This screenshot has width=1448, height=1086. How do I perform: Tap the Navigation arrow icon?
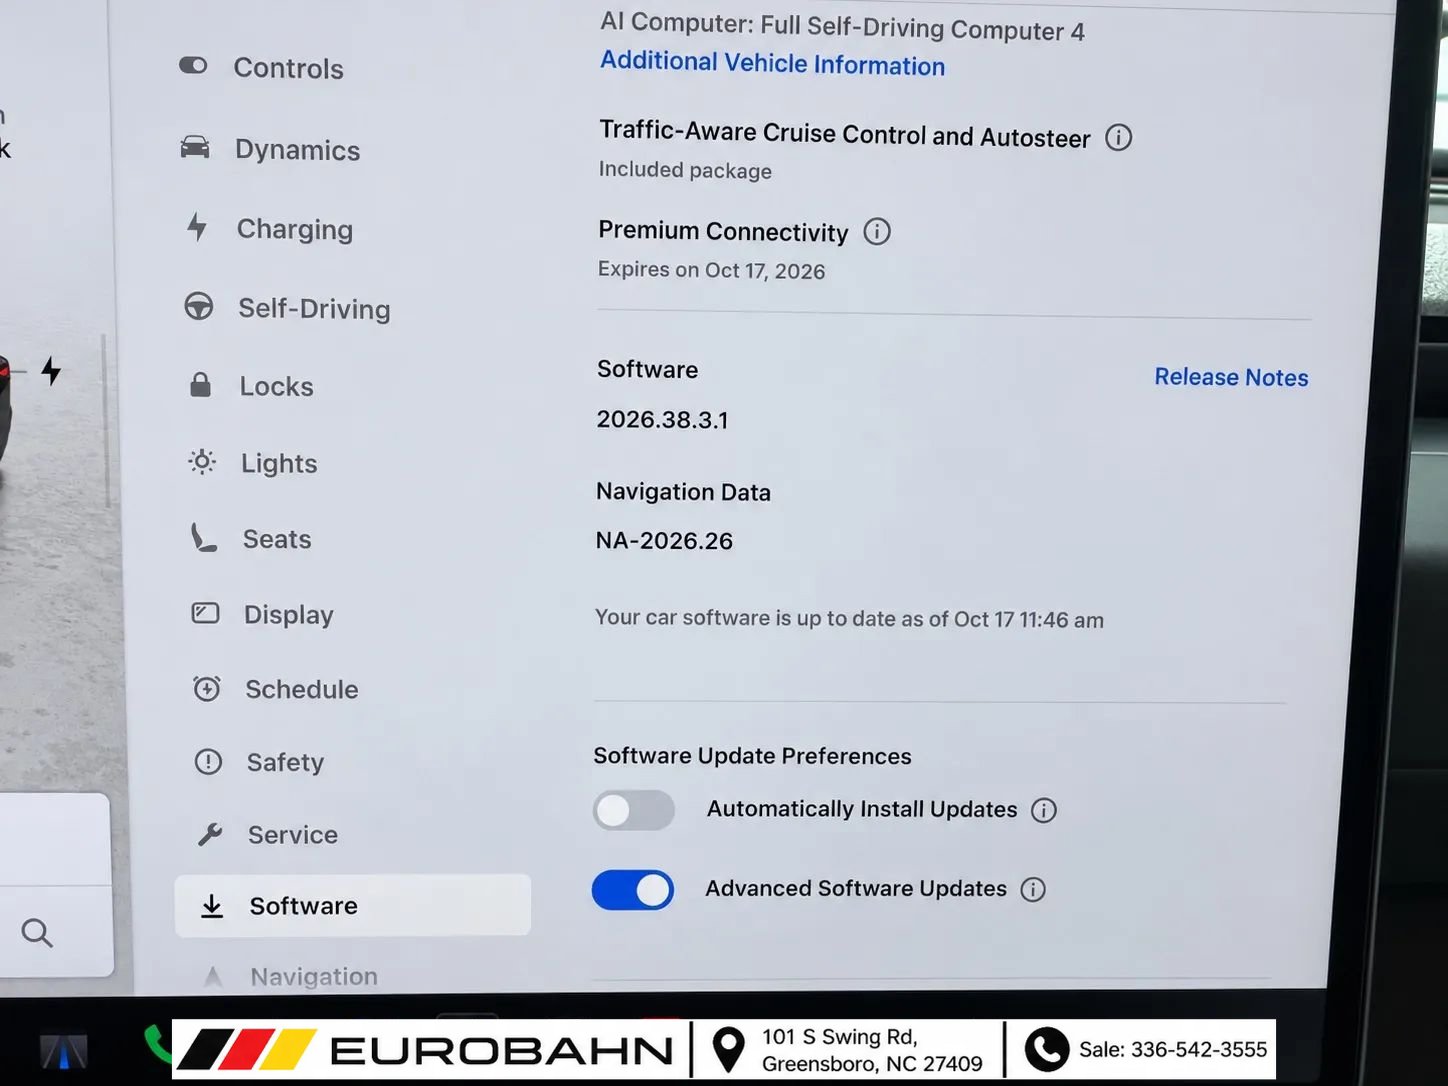tap(213, 976)
